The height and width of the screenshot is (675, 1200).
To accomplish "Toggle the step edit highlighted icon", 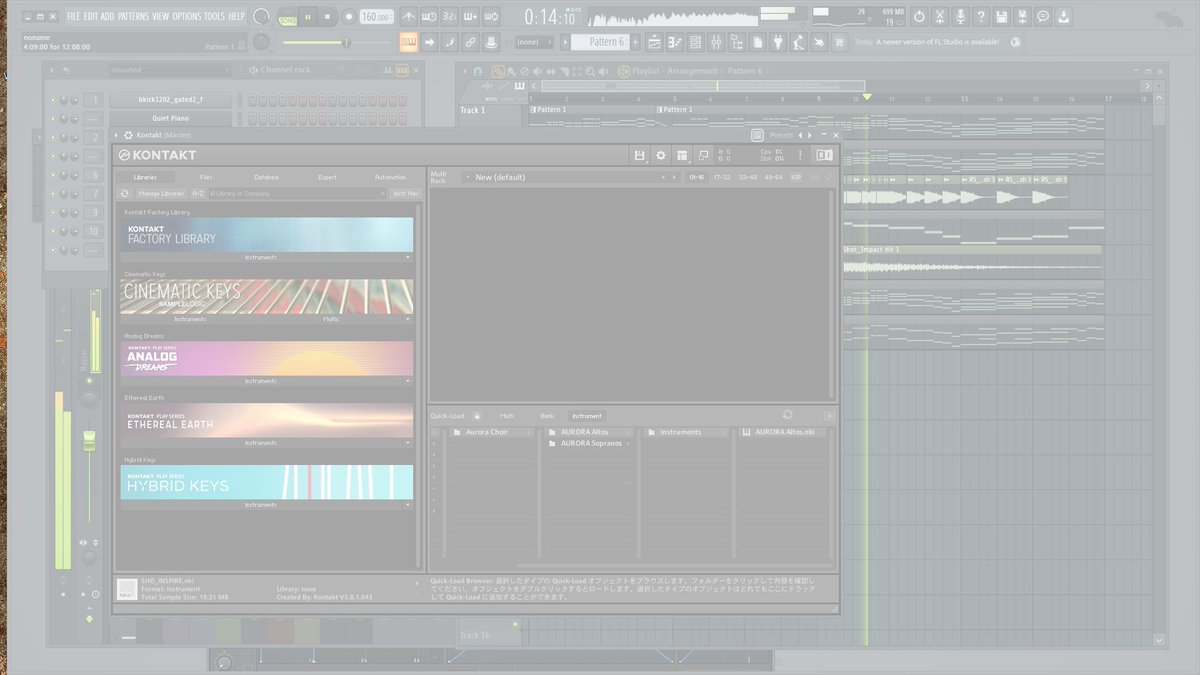I will [x=408, y=42].
